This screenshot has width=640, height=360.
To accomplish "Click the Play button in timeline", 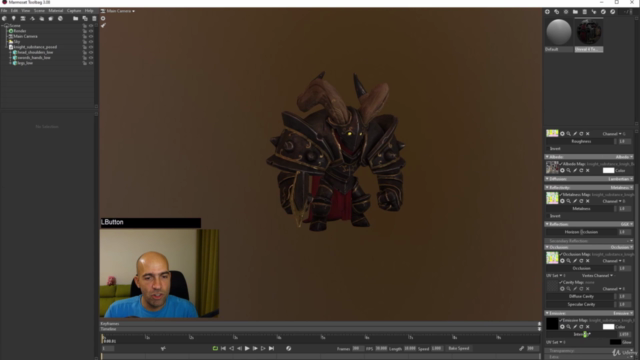I will (x=247, y=348).
